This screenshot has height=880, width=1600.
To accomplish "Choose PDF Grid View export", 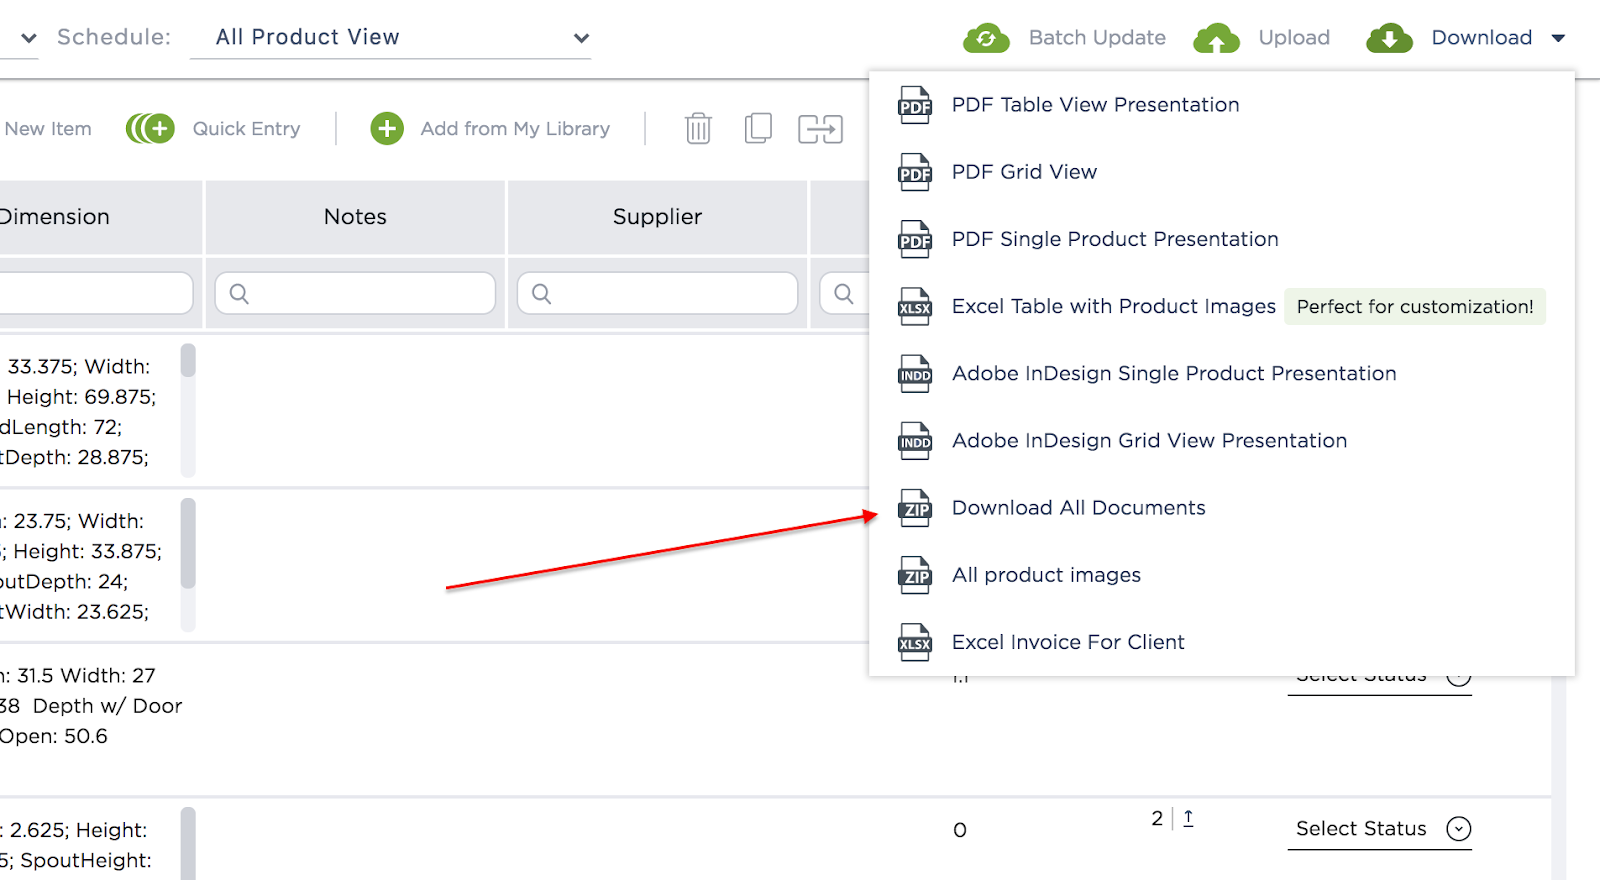I will (1024, 172).
